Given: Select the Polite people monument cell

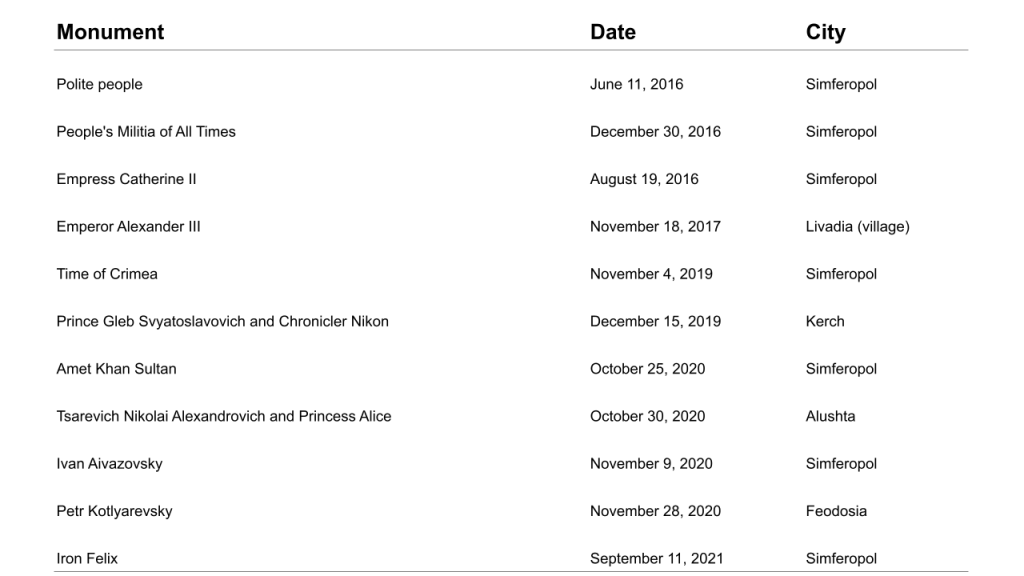Looking at the screenshot, I should [99, 84].
